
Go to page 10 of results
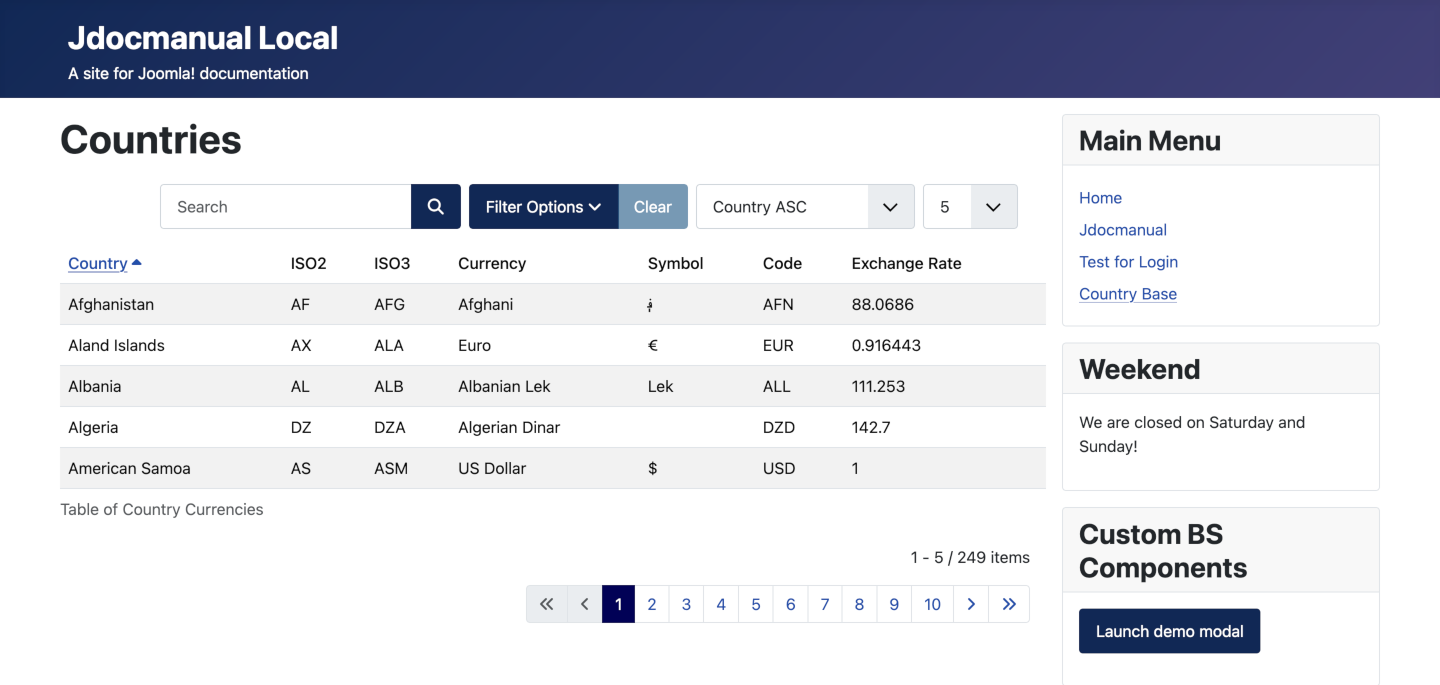pyautogui.click(x=932, y=604)
